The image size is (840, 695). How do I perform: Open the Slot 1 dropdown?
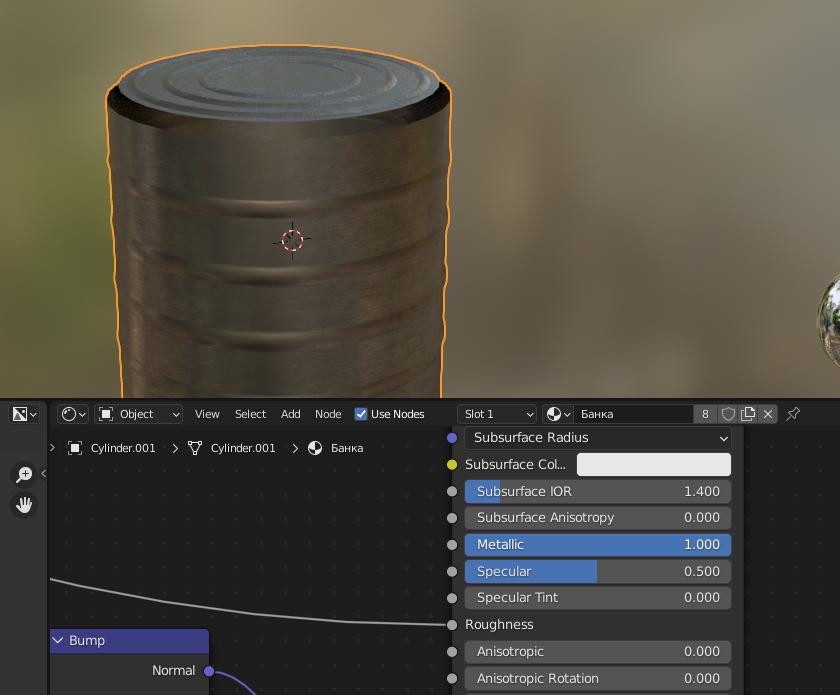[x=497, y=414]
